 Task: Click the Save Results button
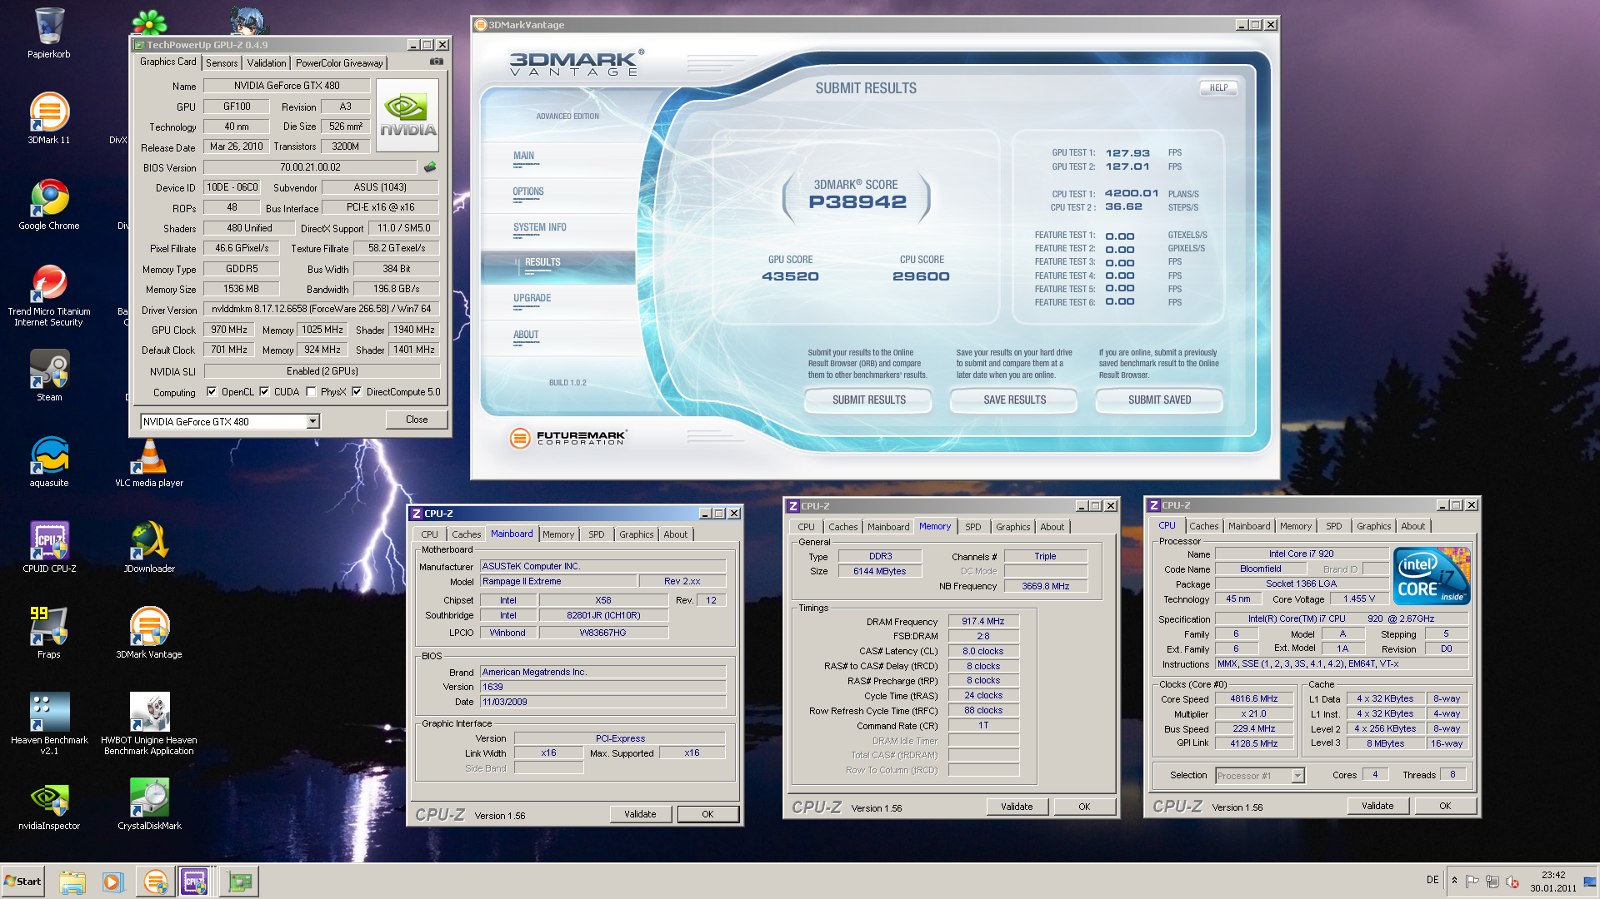(1014, 400)
